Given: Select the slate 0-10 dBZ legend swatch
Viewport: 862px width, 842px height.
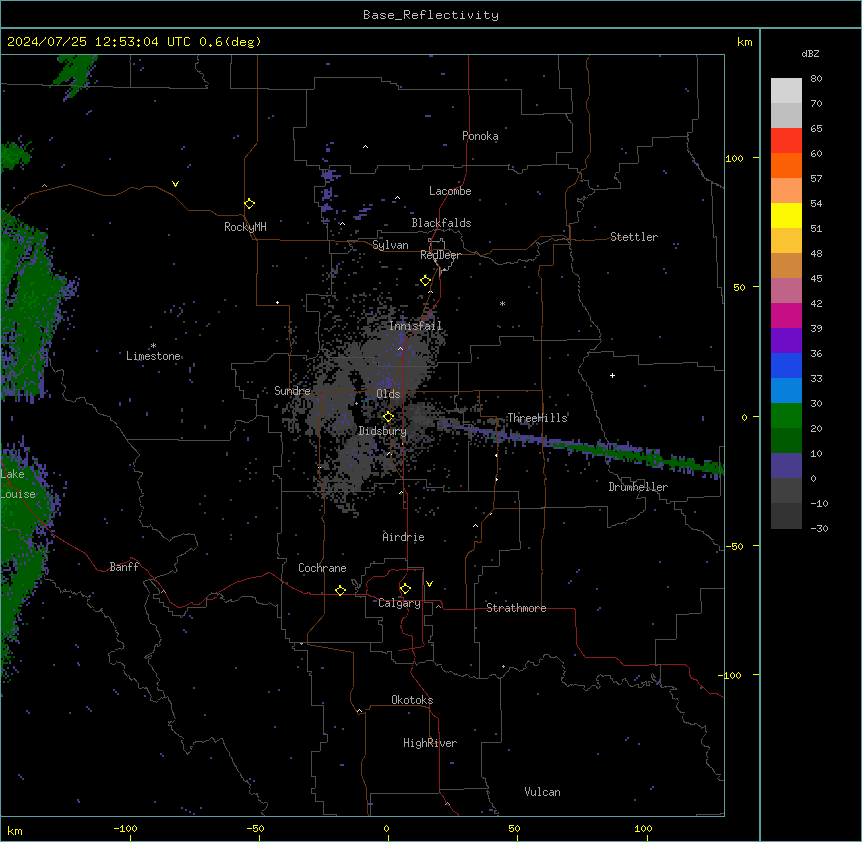Looking at the screenshot, I should [x=786, y=466].
